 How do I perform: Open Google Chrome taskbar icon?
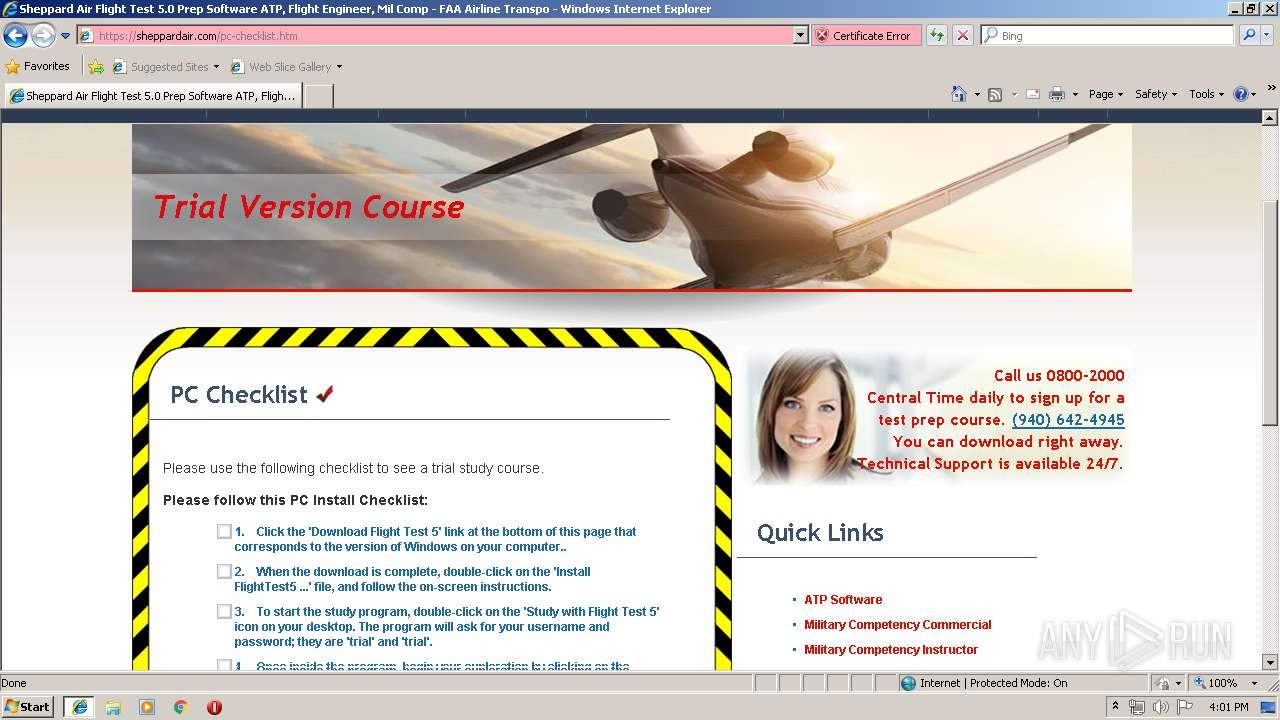tap(181, 707)
